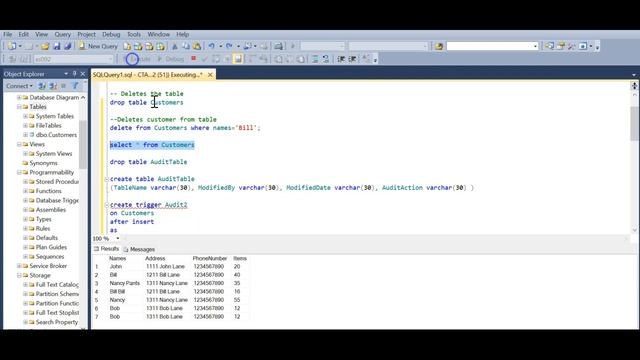The height and width of the screenshot is (360, 640).
Task: Click the Connect icon on SQL Editor toolbar
Action: click(x=13, y=59)
